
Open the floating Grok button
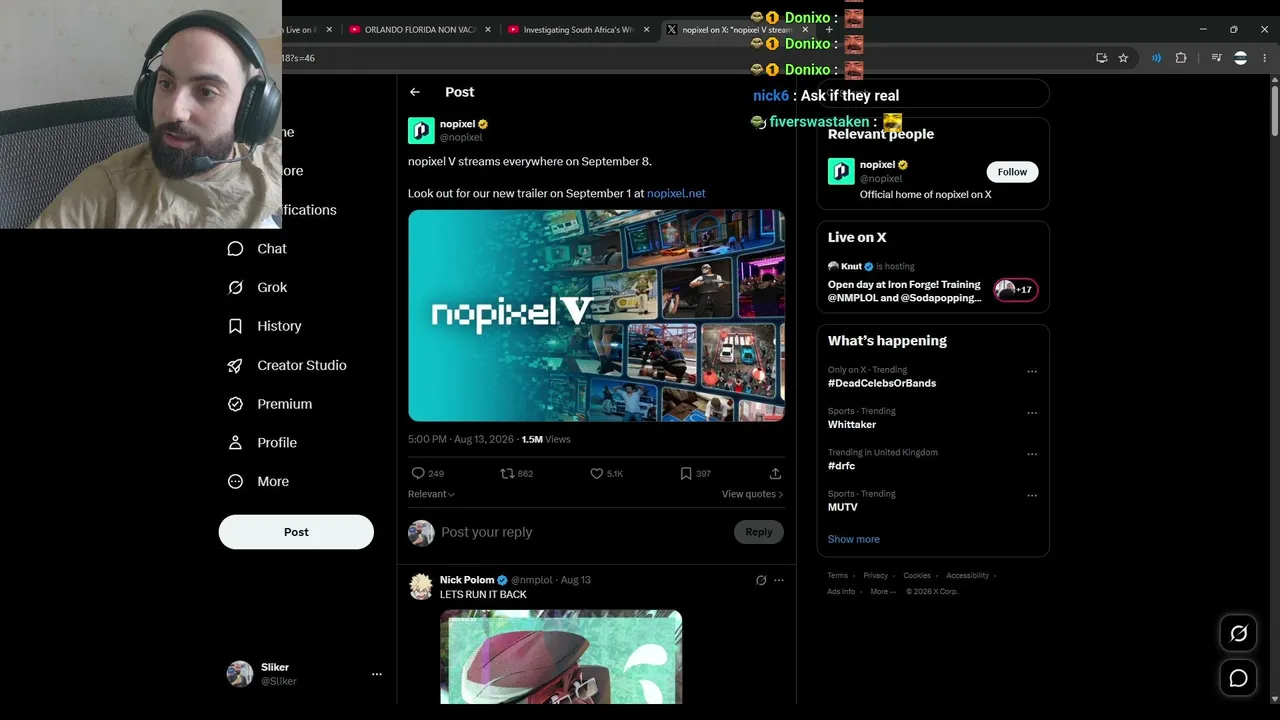[x=1238, y=633]
